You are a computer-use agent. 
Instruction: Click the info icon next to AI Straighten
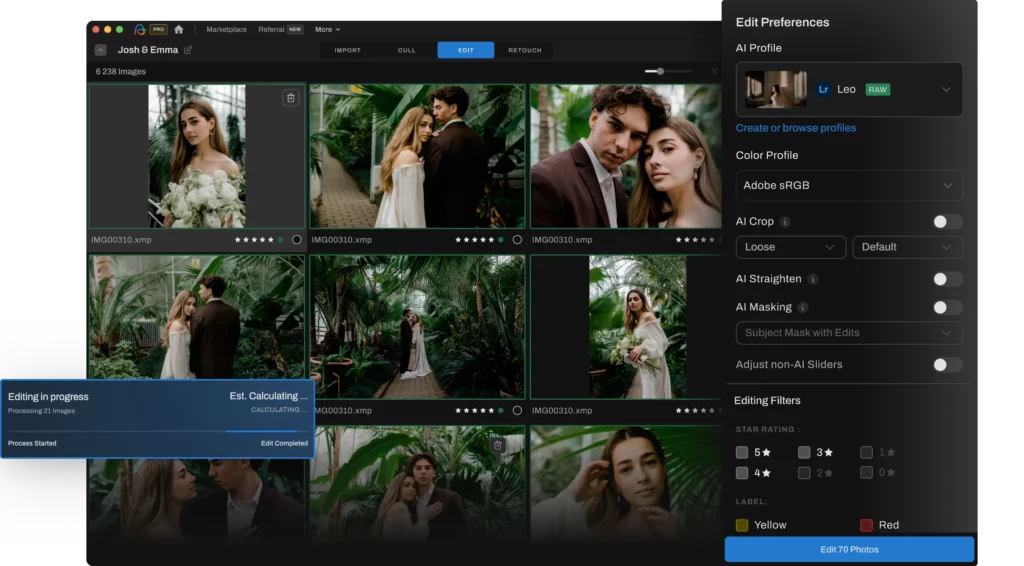point(812,279)
